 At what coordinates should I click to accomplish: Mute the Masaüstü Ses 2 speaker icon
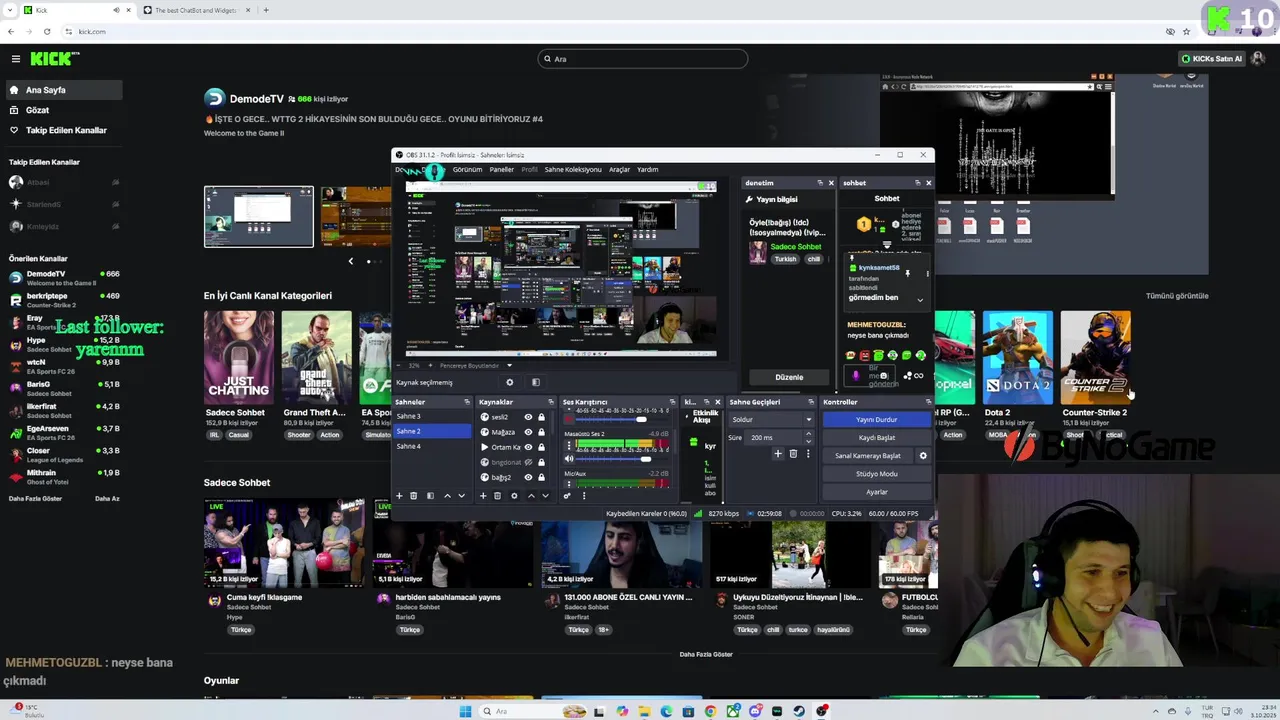click(x=569, y=458)
